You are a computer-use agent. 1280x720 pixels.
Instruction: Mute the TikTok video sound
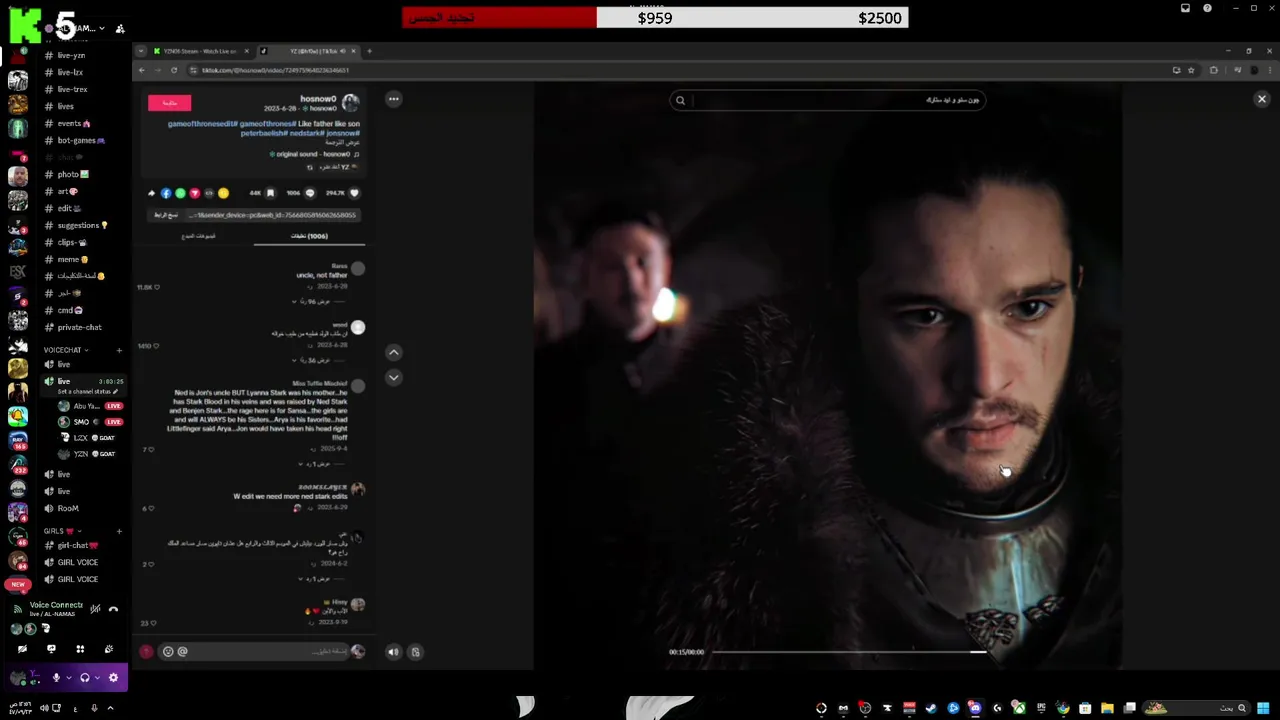click(393, 652)
